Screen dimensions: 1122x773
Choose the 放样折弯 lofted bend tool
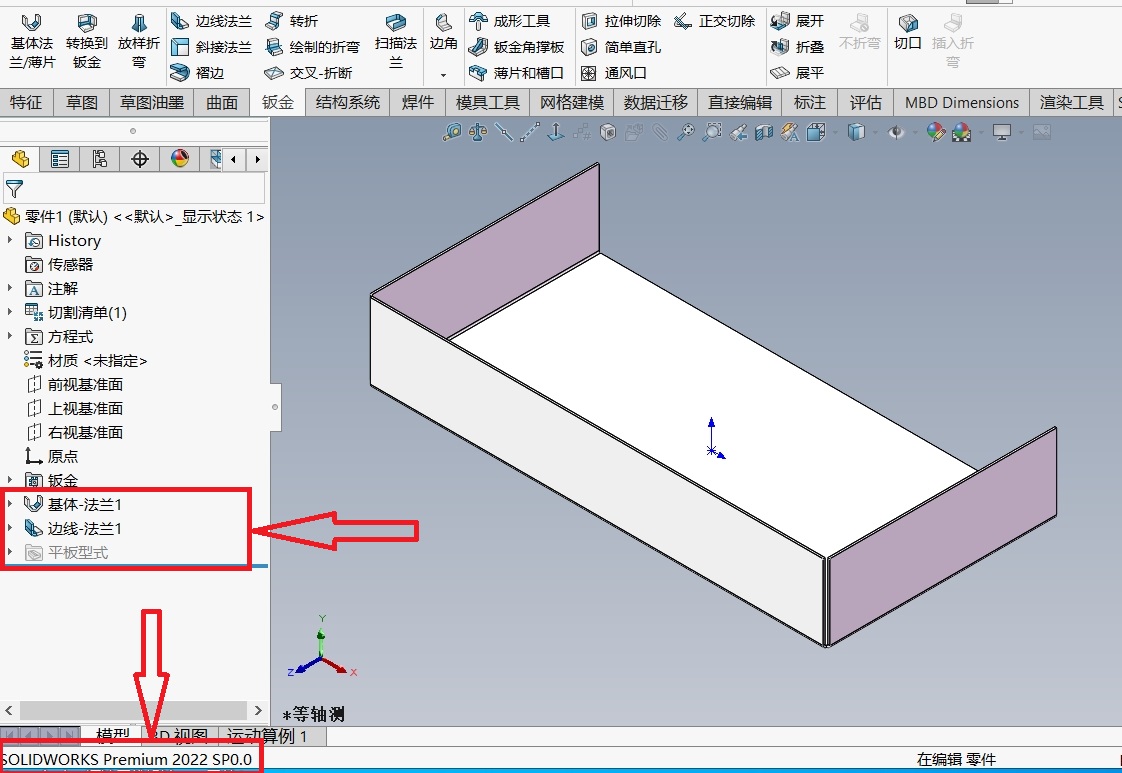[x=139, y=42]
